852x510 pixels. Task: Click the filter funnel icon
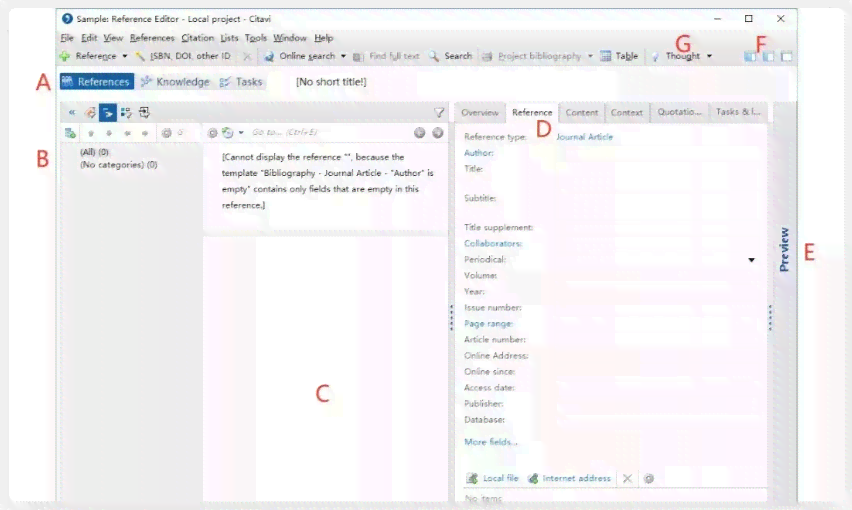pyautogui.click(x=439, y=112)
